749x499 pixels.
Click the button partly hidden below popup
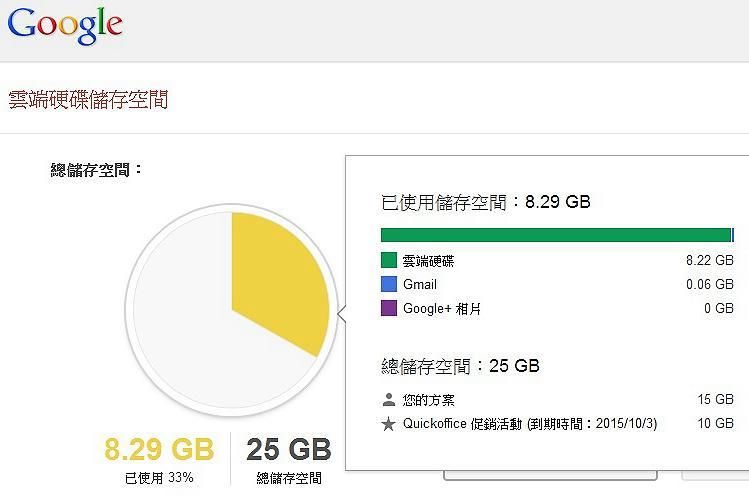click(550, 476)
